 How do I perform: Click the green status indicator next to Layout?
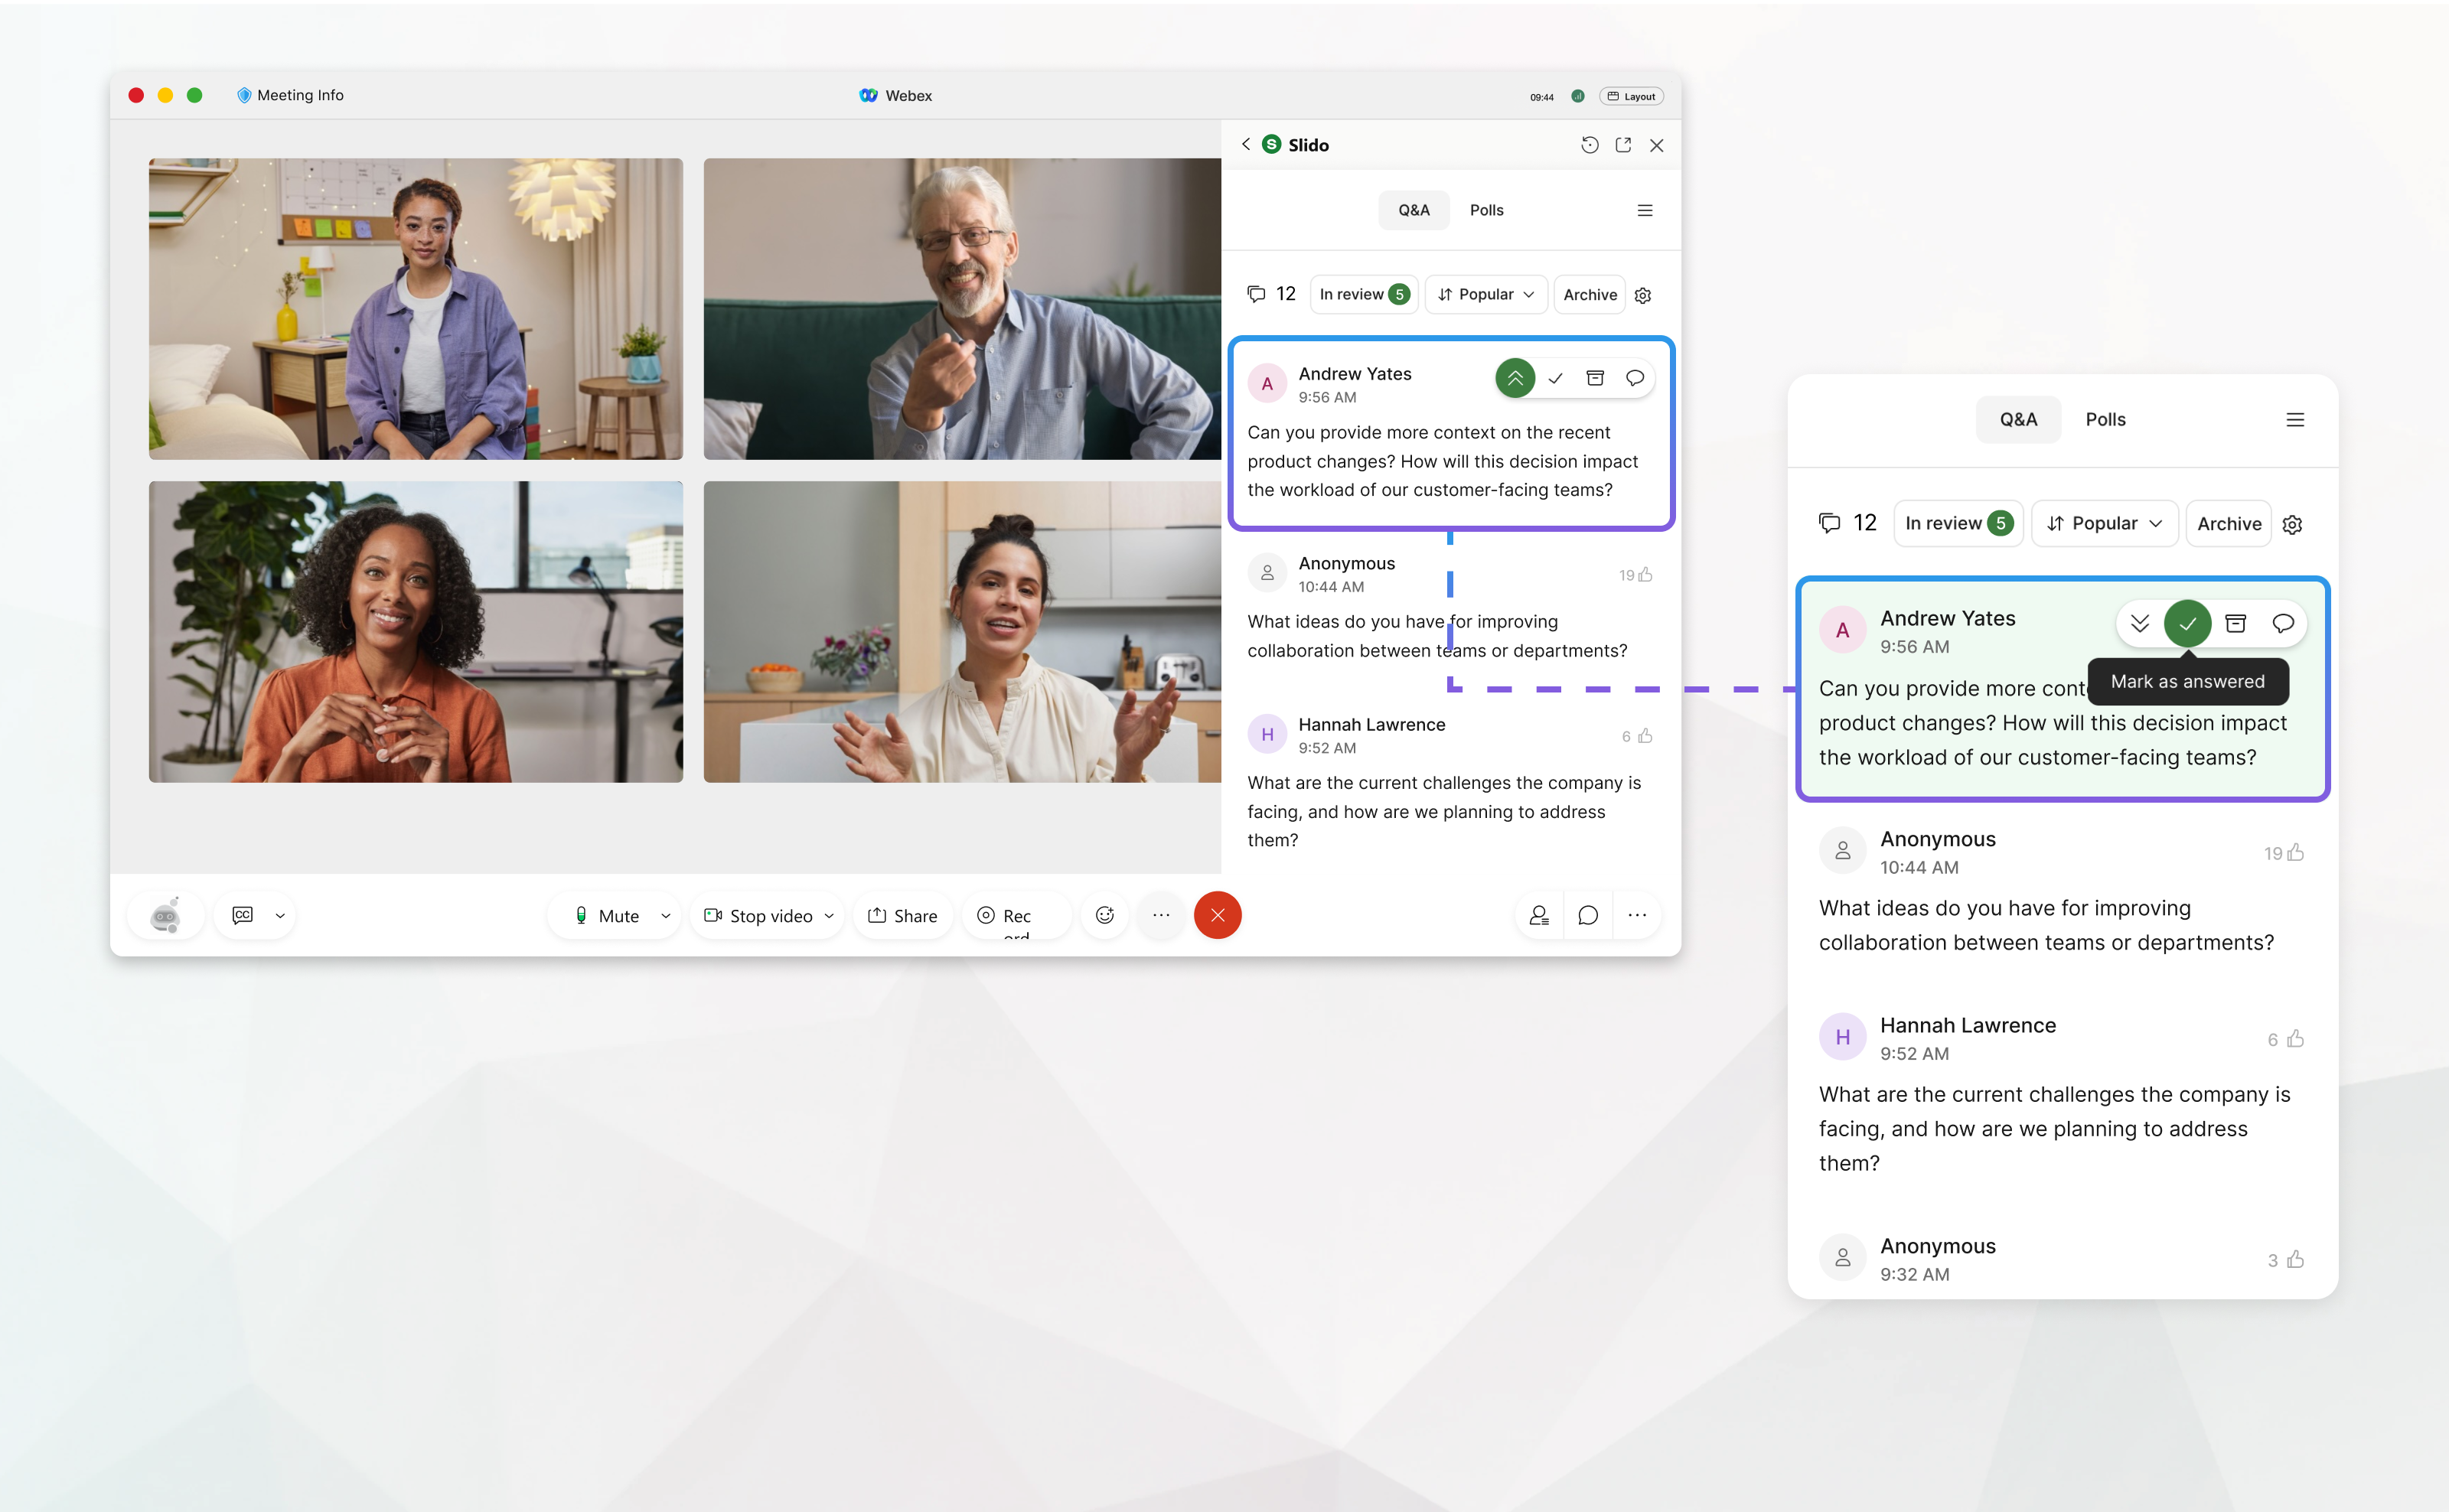click(x=1578, y=96)
